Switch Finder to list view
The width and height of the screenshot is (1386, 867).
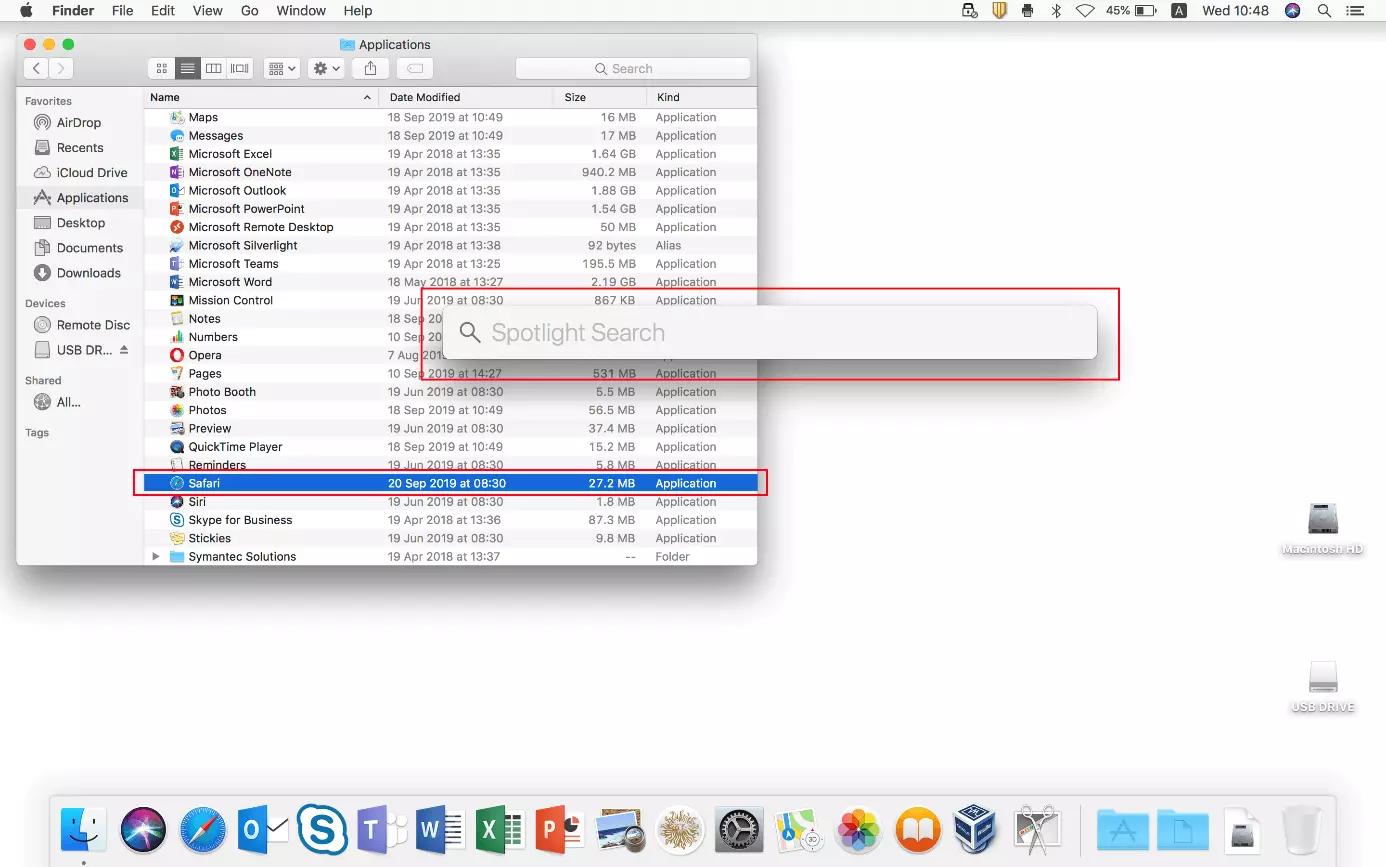coord(187,68)
